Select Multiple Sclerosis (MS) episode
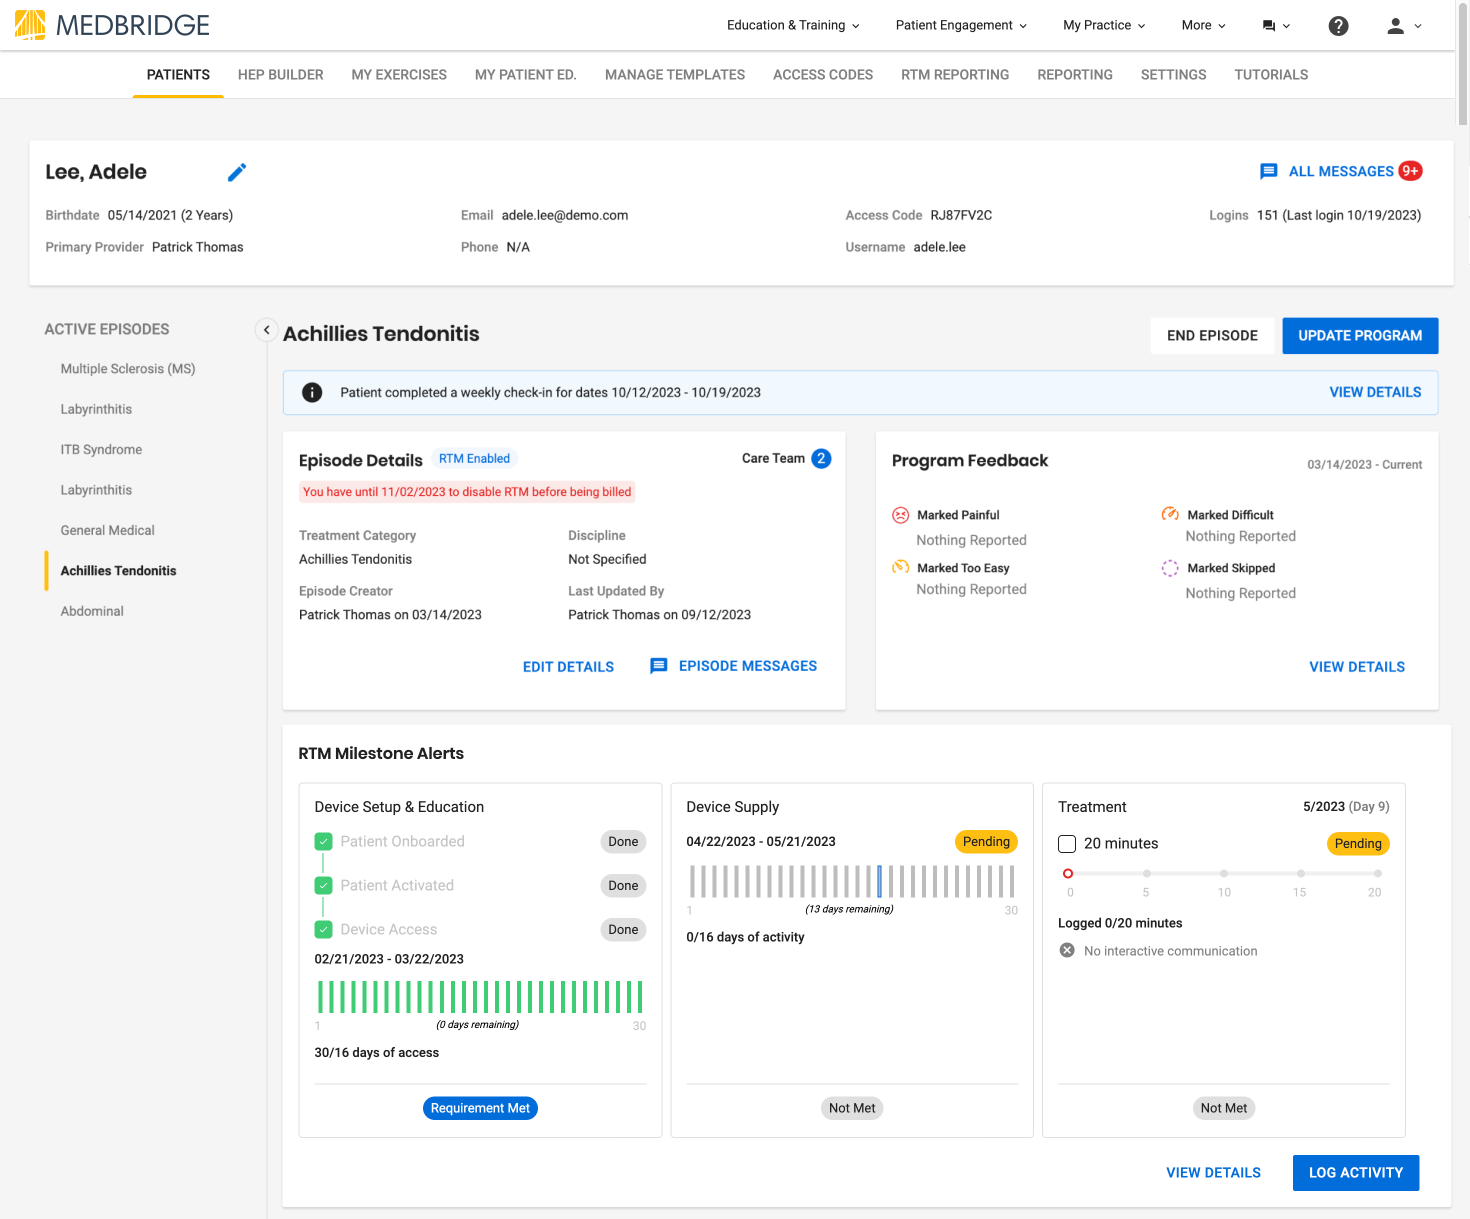This screenshot has height=1219, width=1470. point(128,369)
